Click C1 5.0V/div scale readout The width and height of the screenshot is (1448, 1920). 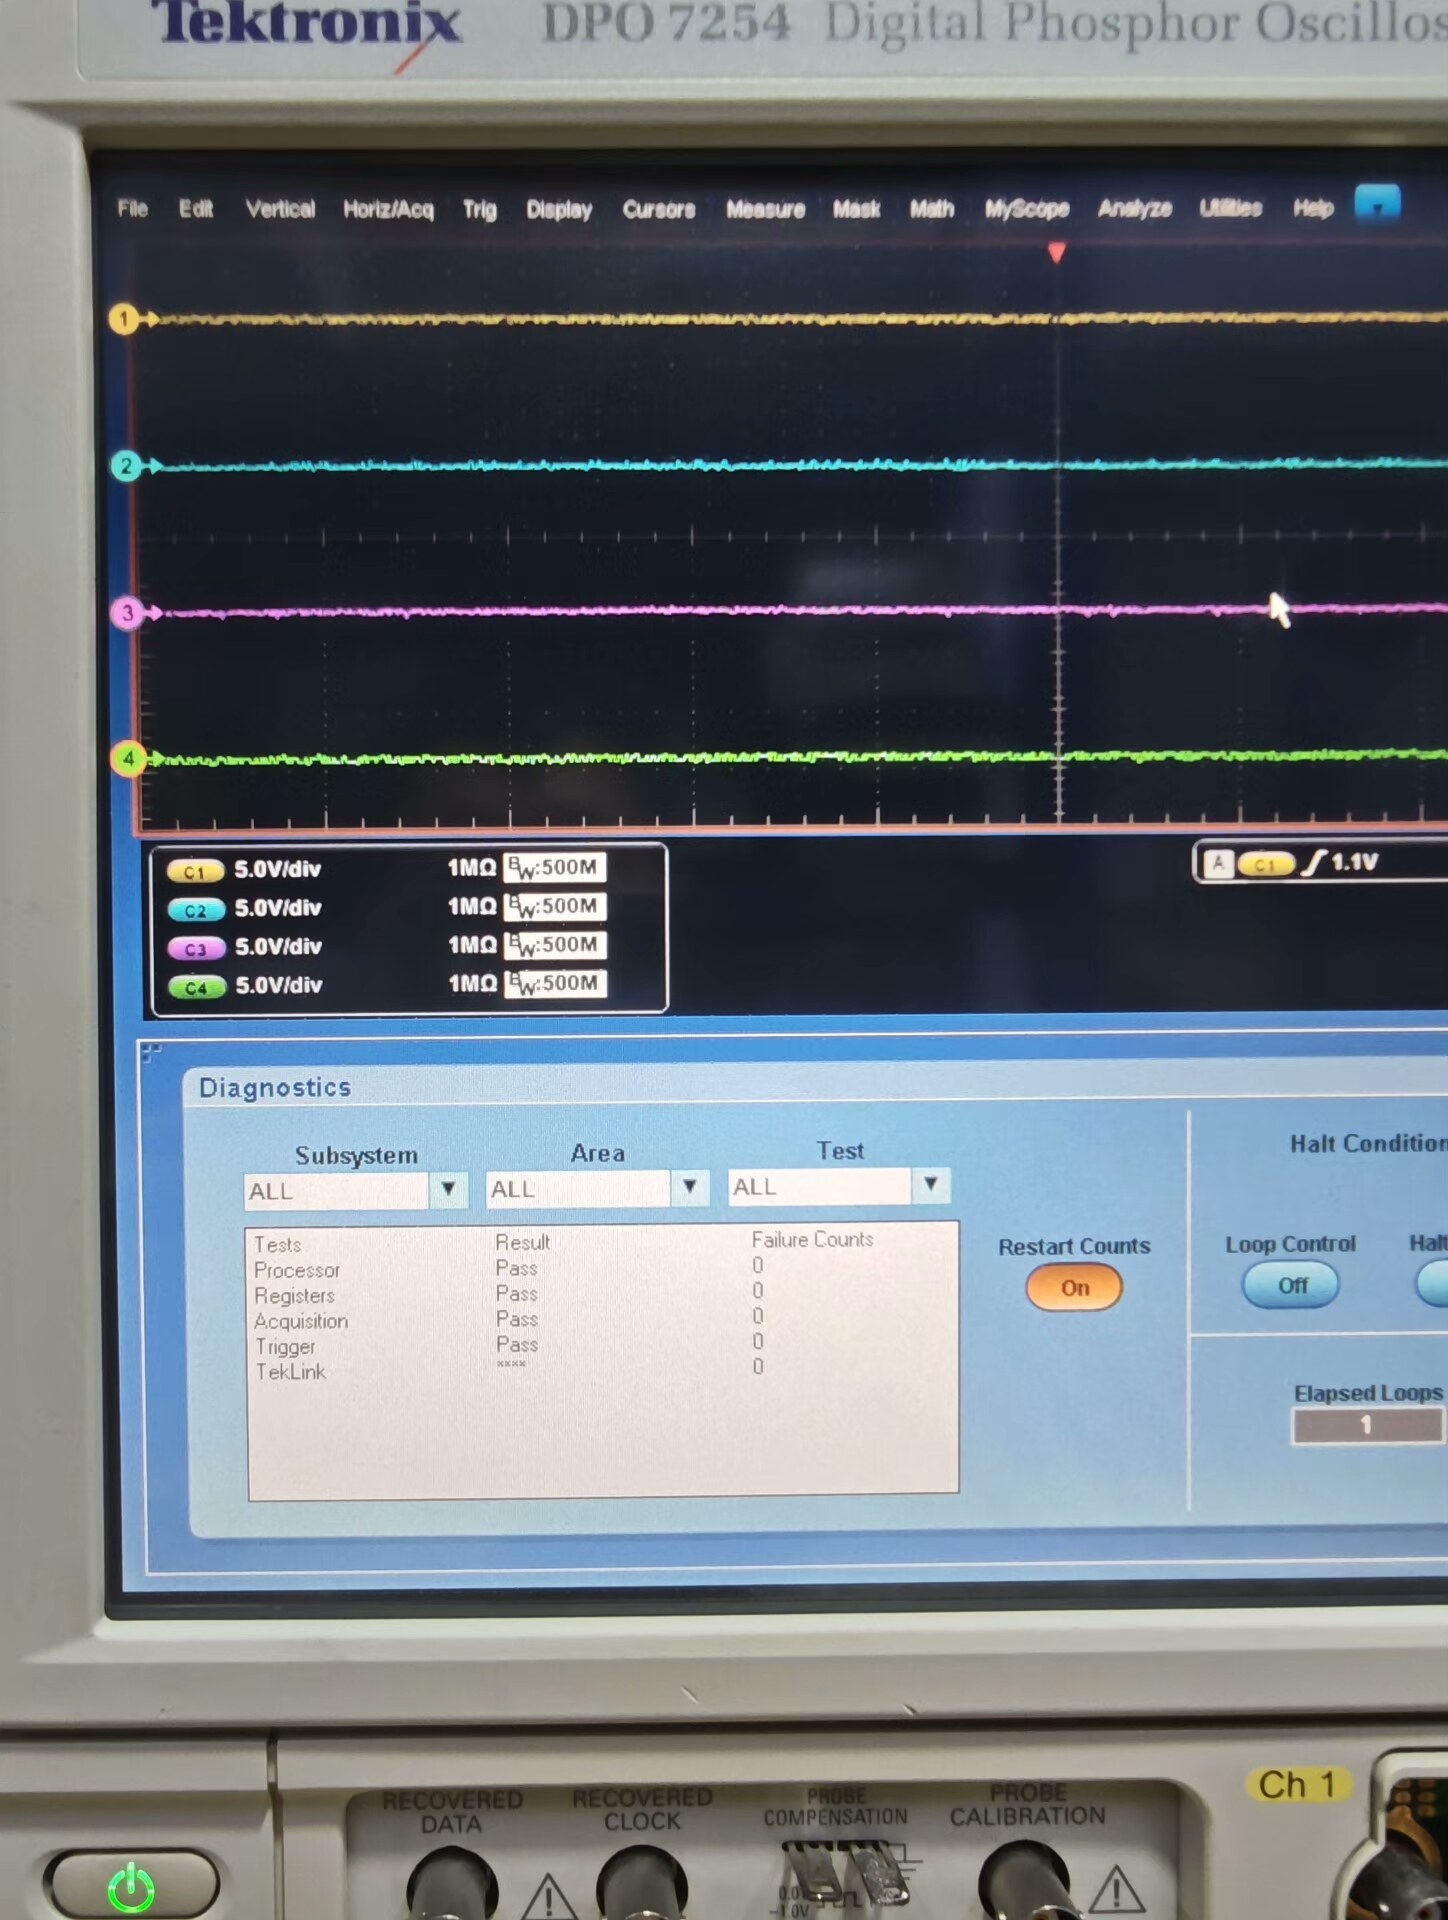click(277, 869)
